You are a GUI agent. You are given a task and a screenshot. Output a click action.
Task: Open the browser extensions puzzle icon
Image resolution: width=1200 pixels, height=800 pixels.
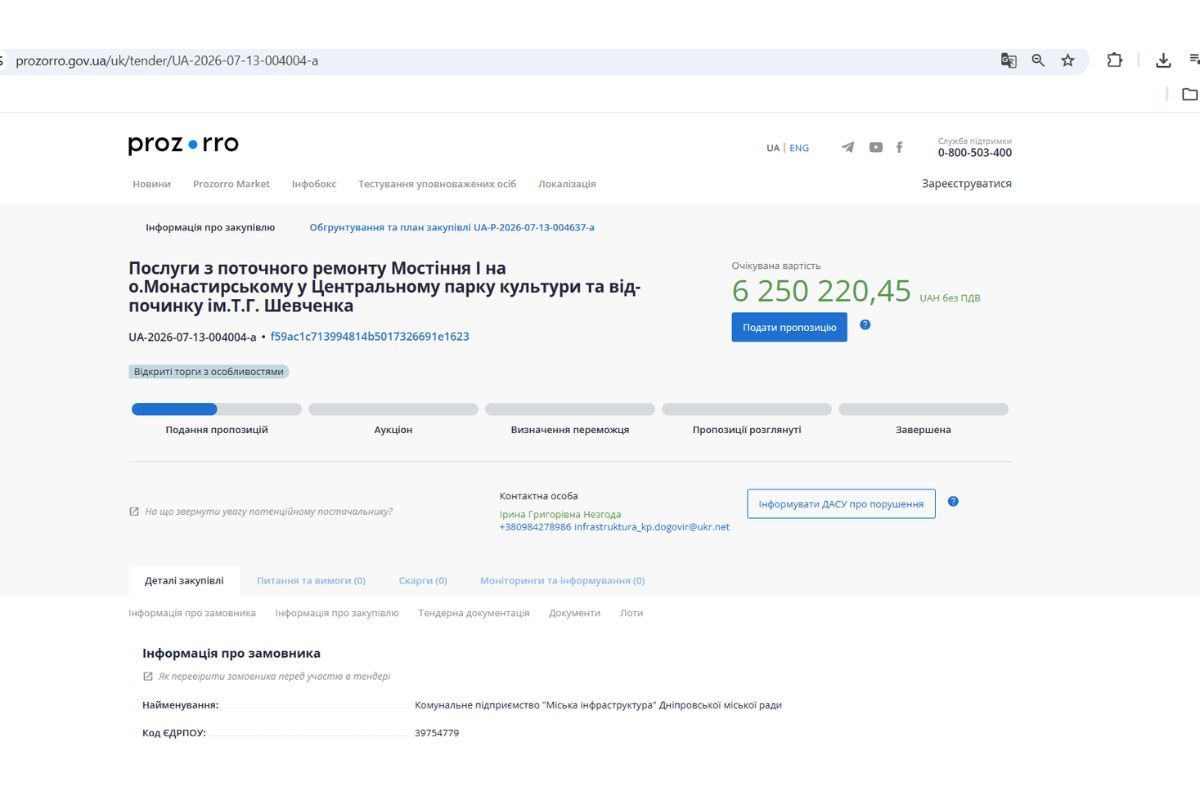click(1115, 61)
